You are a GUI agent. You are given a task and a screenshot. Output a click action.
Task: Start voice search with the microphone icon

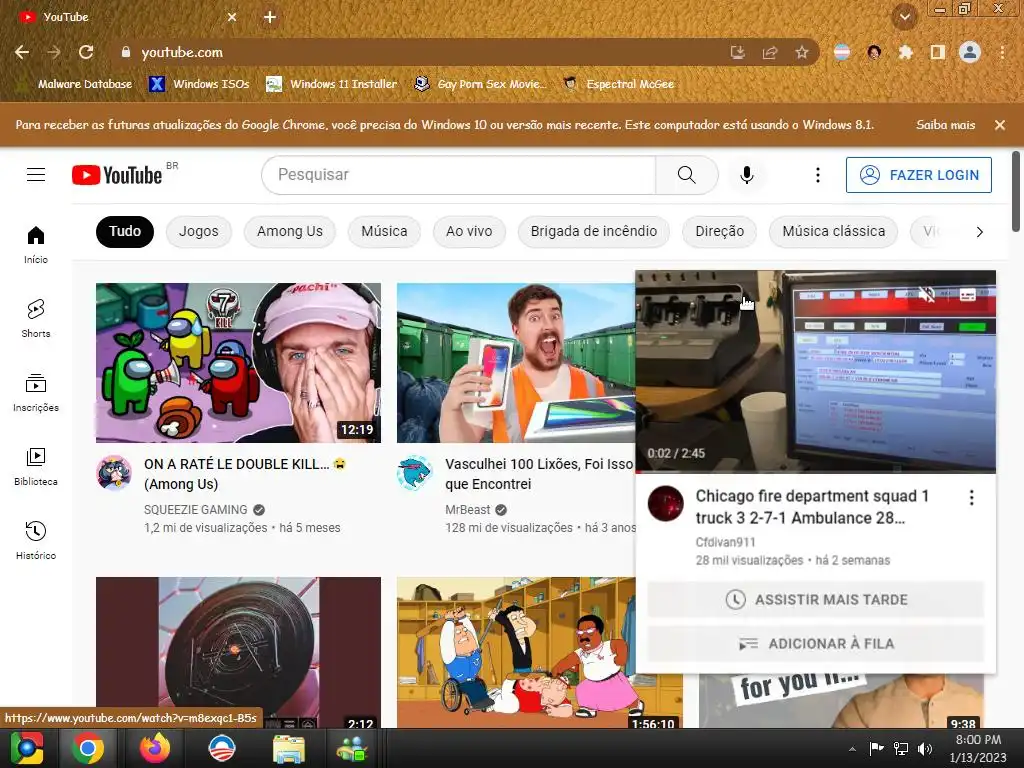(746, 175)
